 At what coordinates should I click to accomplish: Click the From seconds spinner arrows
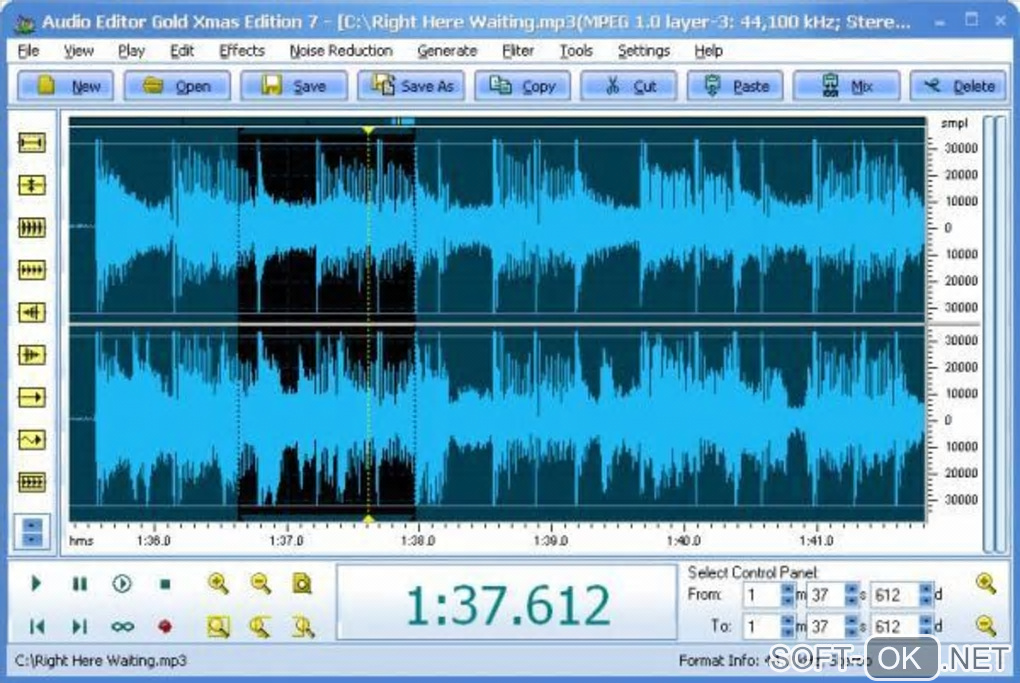pos(851,595)
